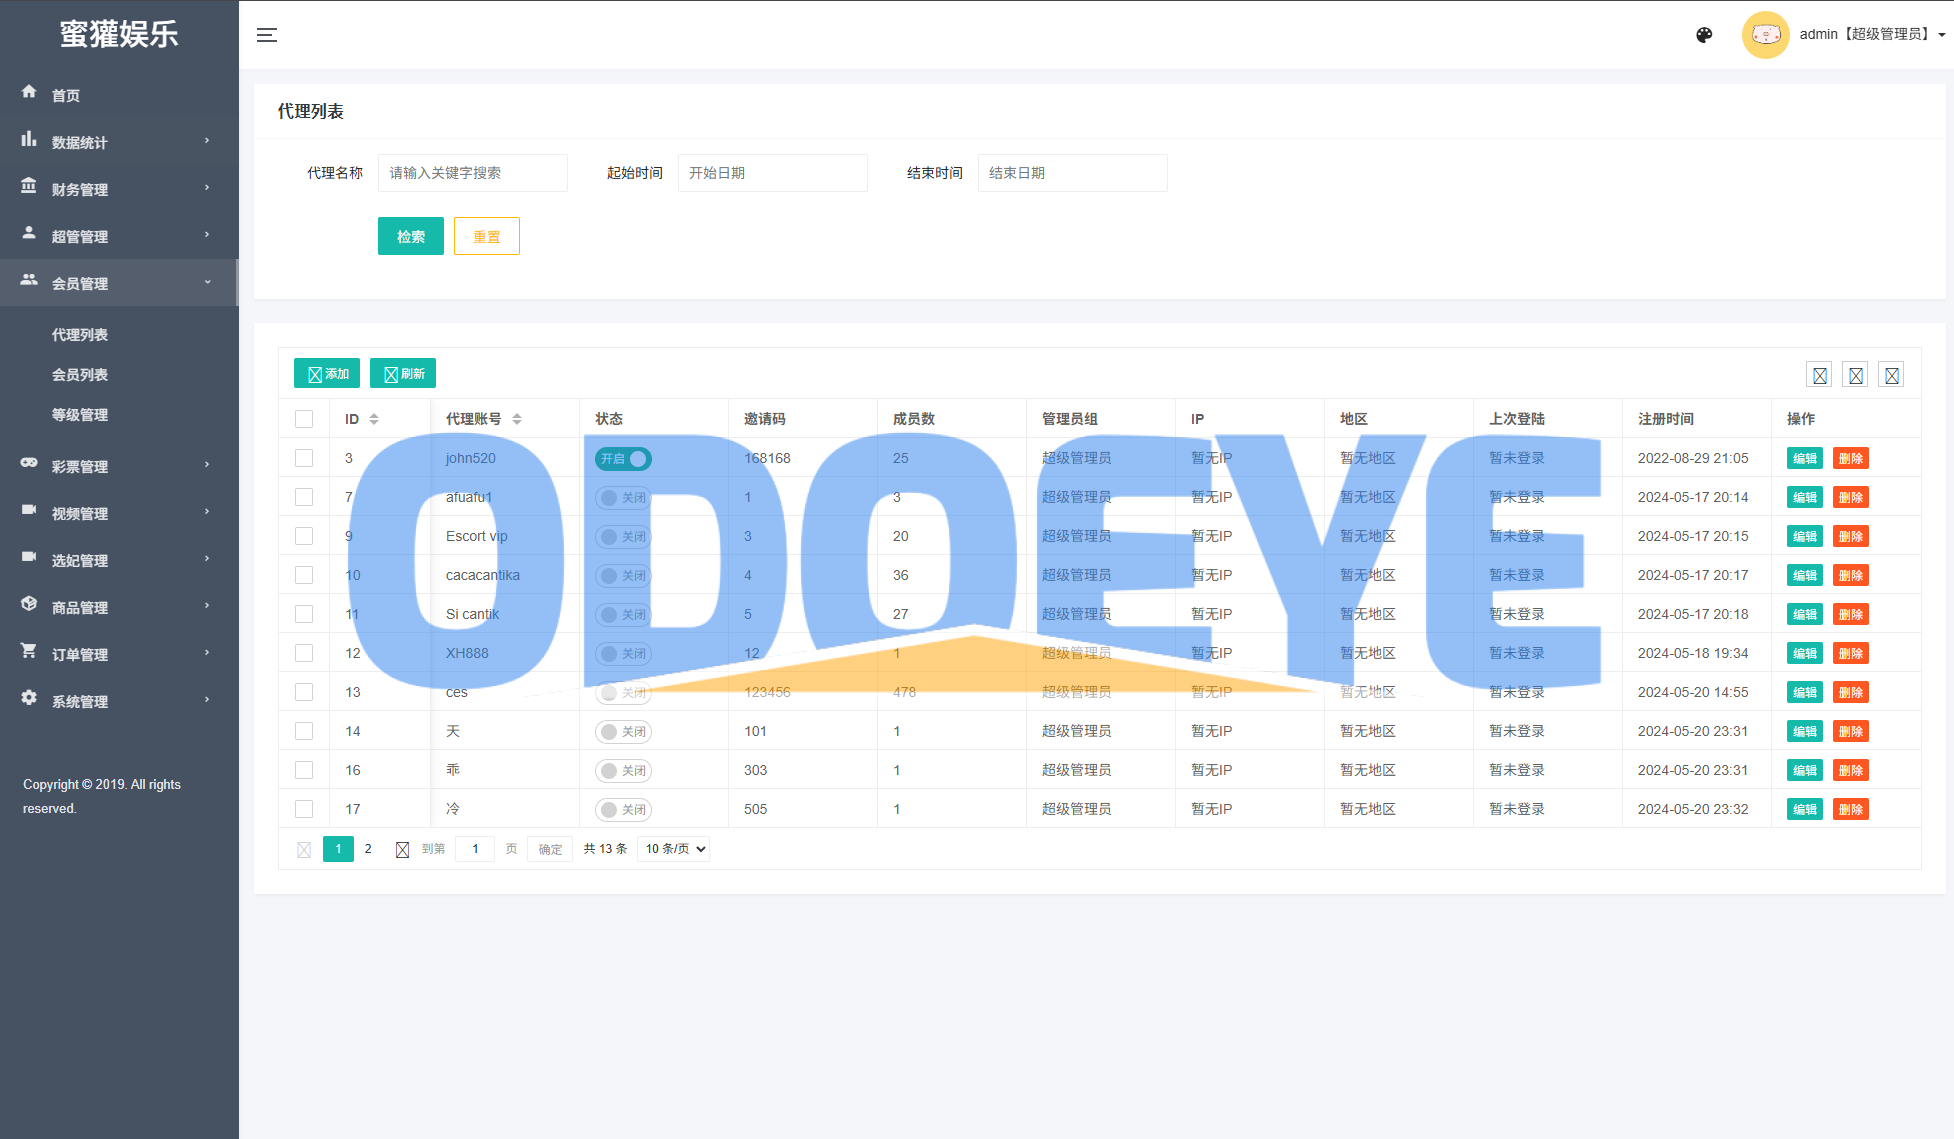Click the hamburger sidebar collapse icon
Viewport: 1954px width, 1139px height.
coord(266,35)
